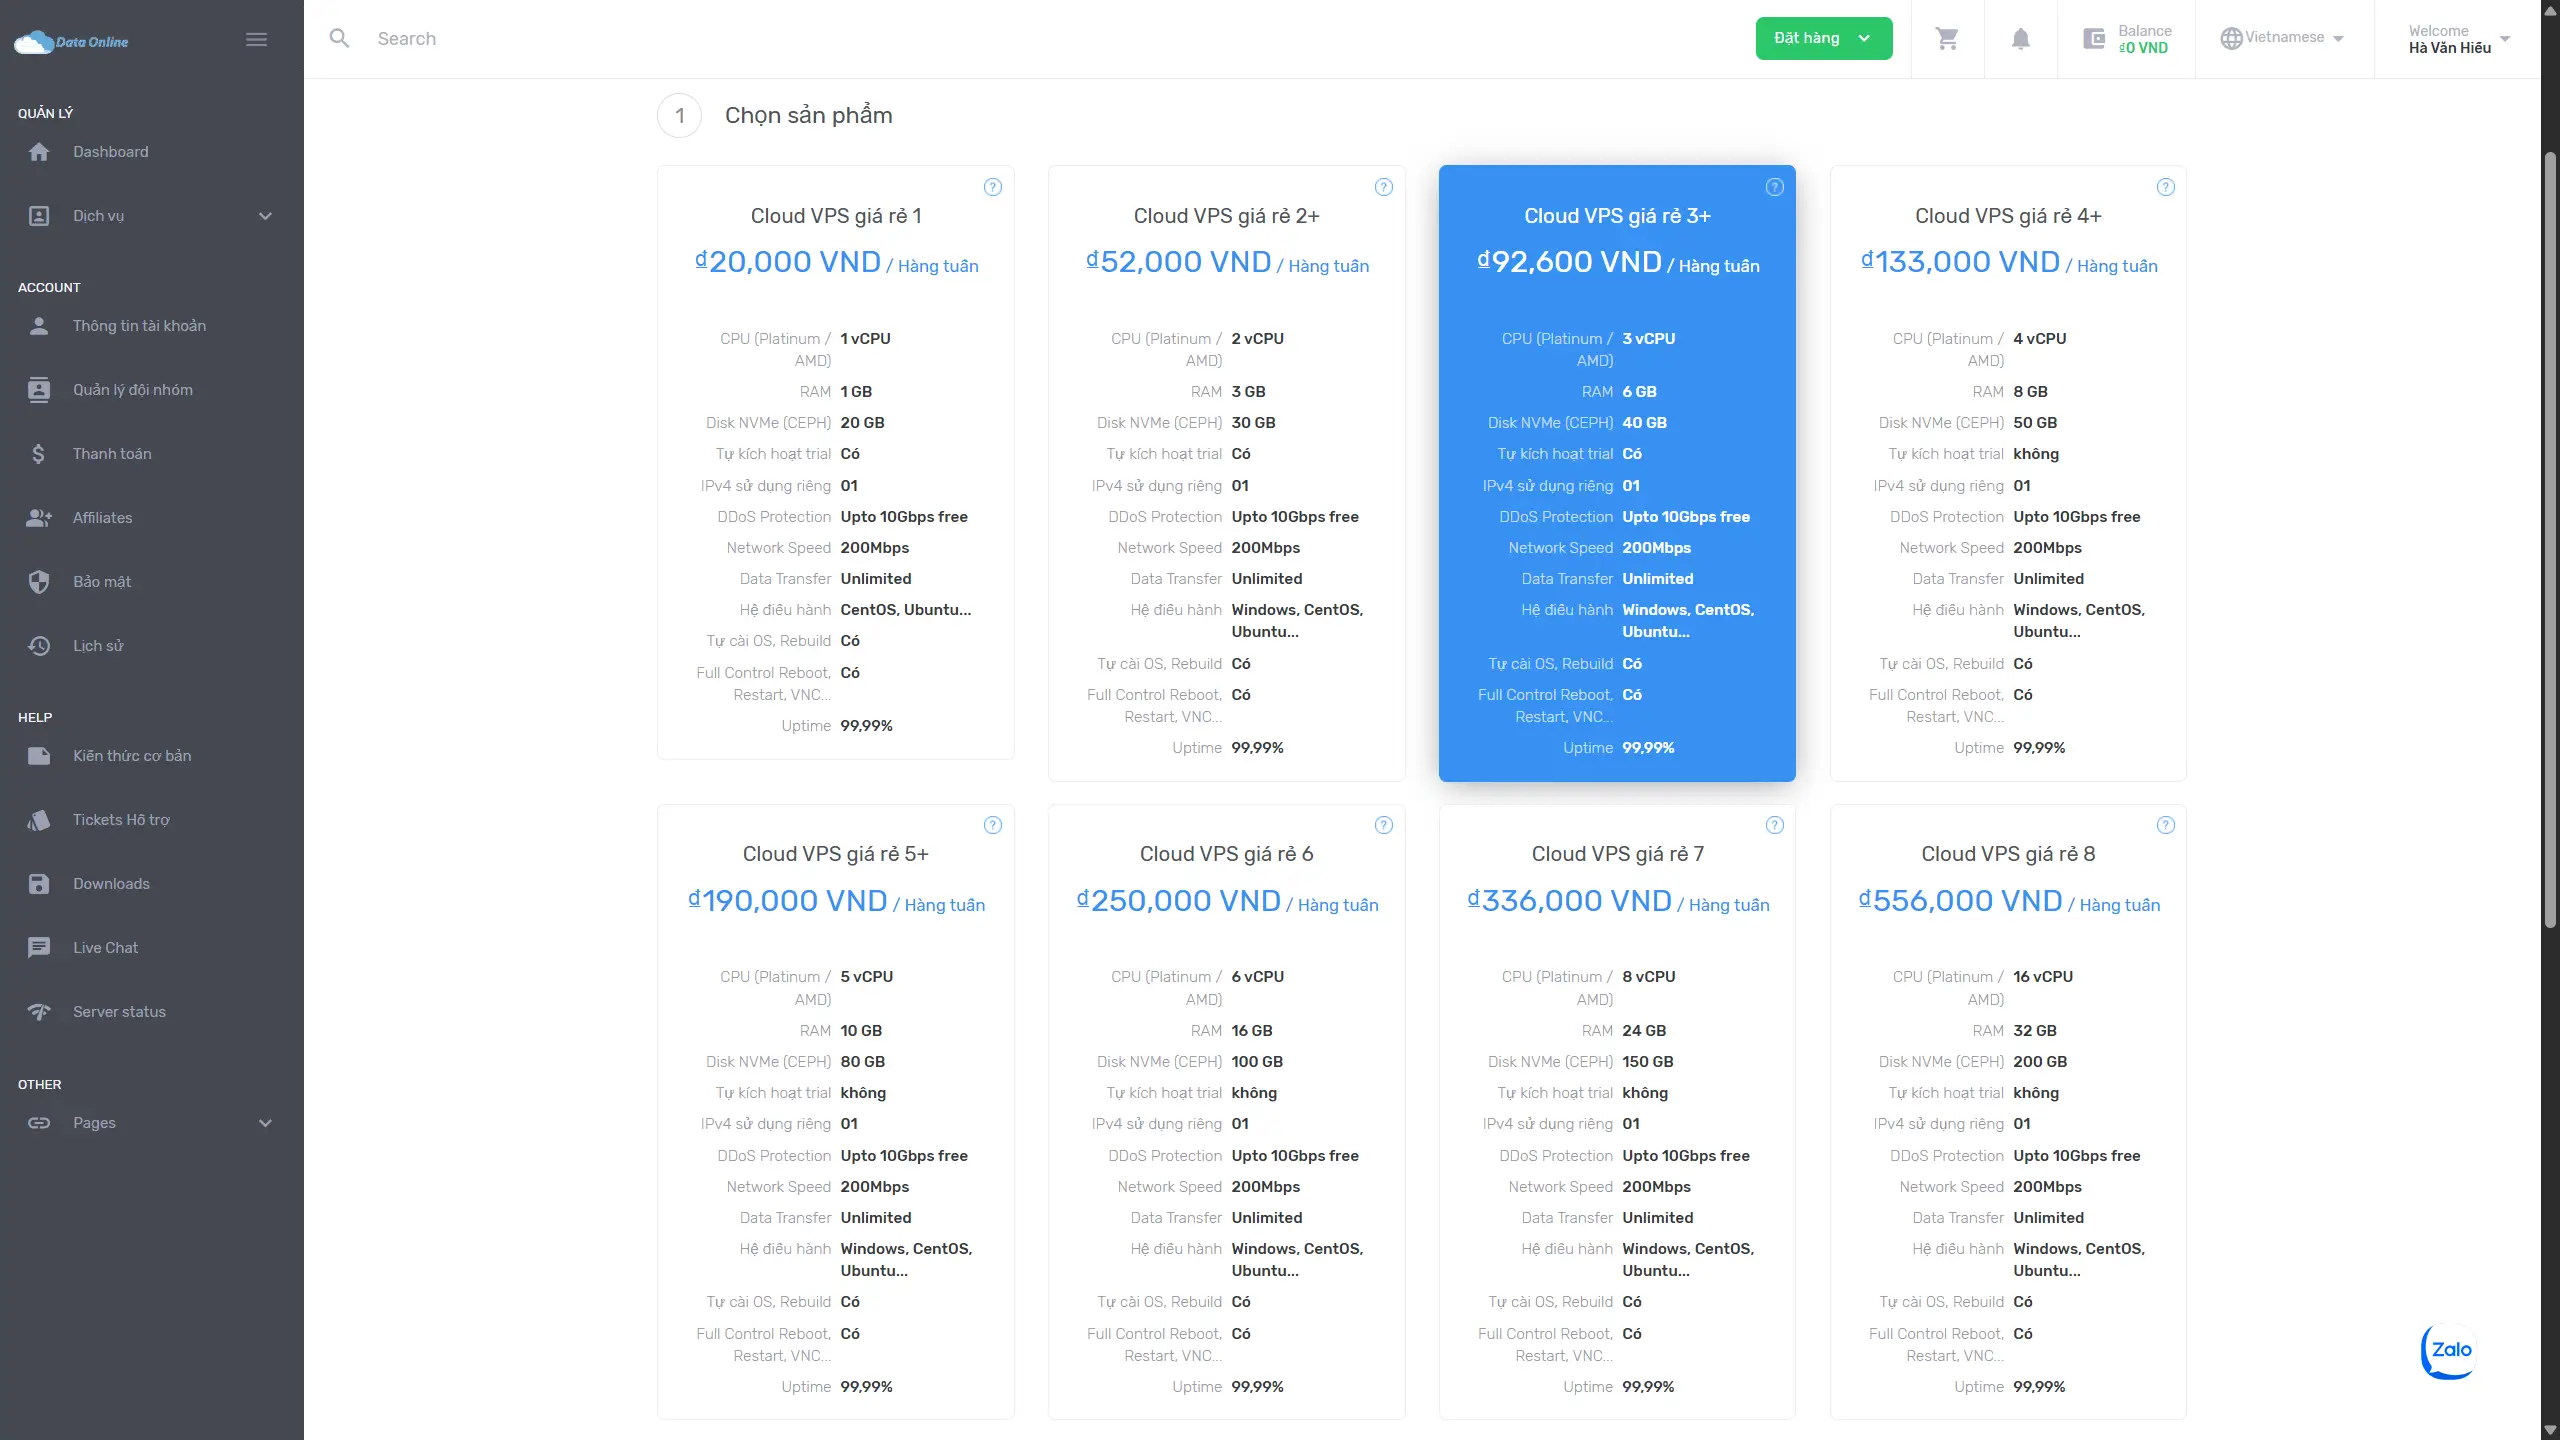Open the shopping cart icon
This screenshot has height=1440, width=2560.
(1947, 39)
